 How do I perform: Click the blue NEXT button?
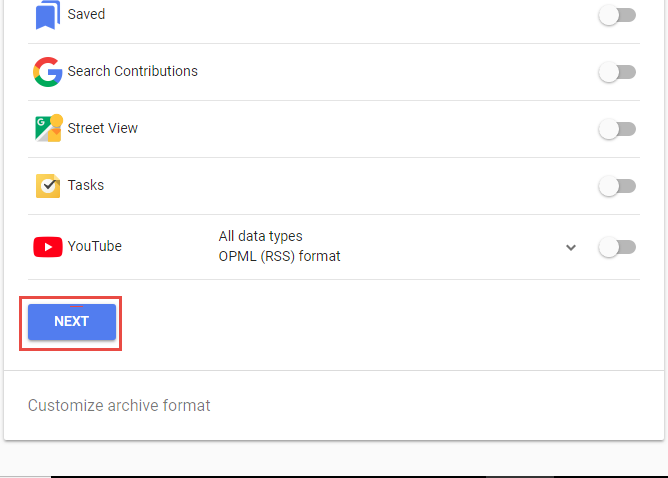[72, 322]
